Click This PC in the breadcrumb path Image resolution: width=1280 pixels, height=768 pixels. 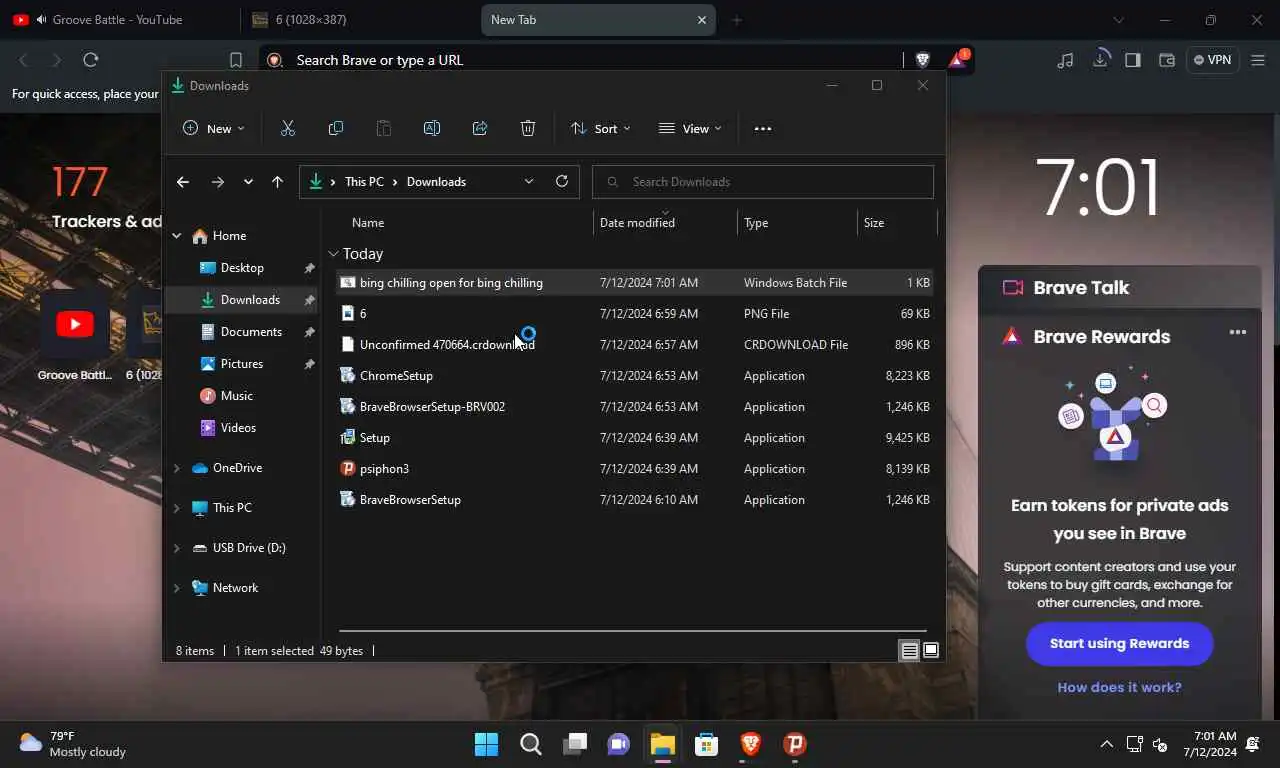(x=364, y=182)
